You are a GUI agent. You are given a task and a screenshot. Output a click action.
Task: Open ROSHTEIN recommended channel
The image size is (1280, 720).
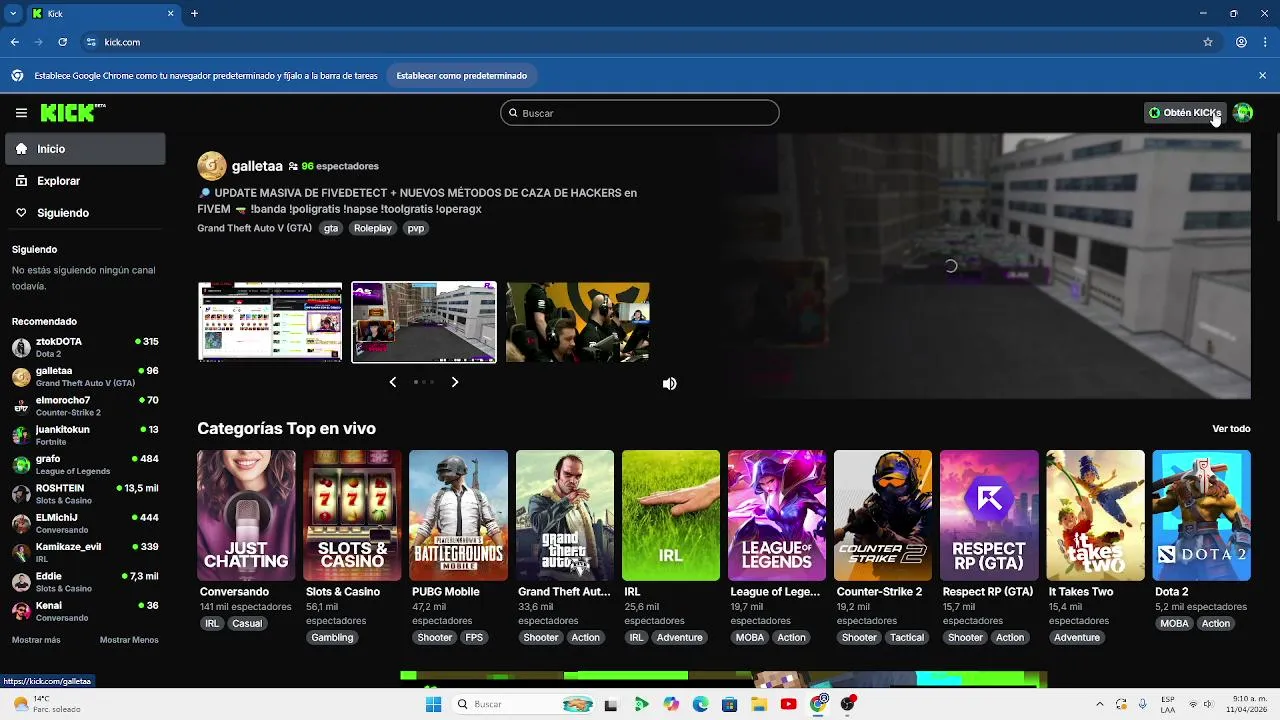point(85,494)
